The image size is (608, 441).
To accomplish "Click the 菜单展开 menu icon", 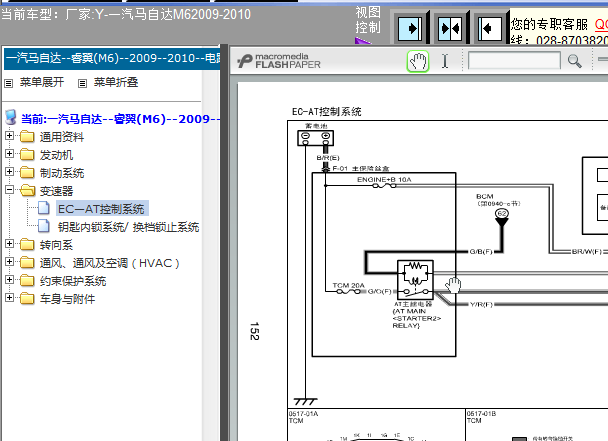I will point(9,83).
